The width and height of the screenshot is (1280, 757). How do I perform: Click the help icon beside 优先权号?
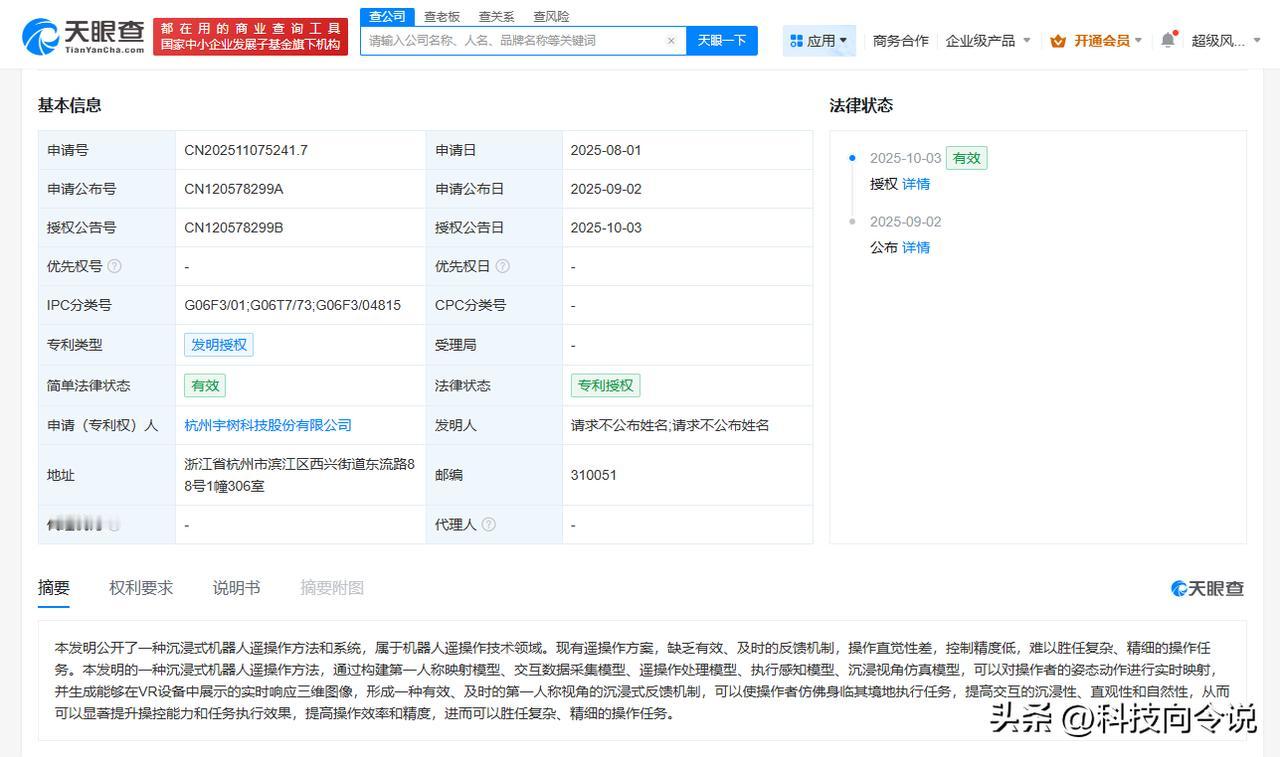114,266
